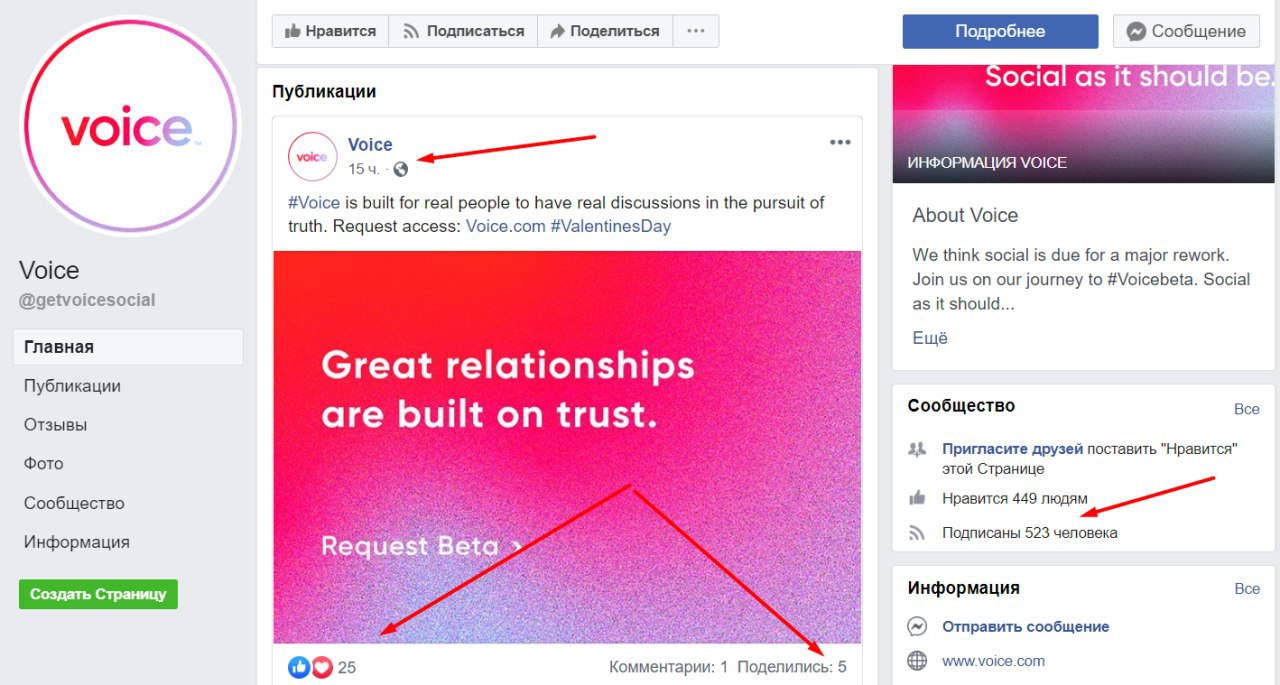This screenshot has height=685, width=1280.
Task: Click the thumbs-up icon next to Нравится 449 людям
Action: 917,498
